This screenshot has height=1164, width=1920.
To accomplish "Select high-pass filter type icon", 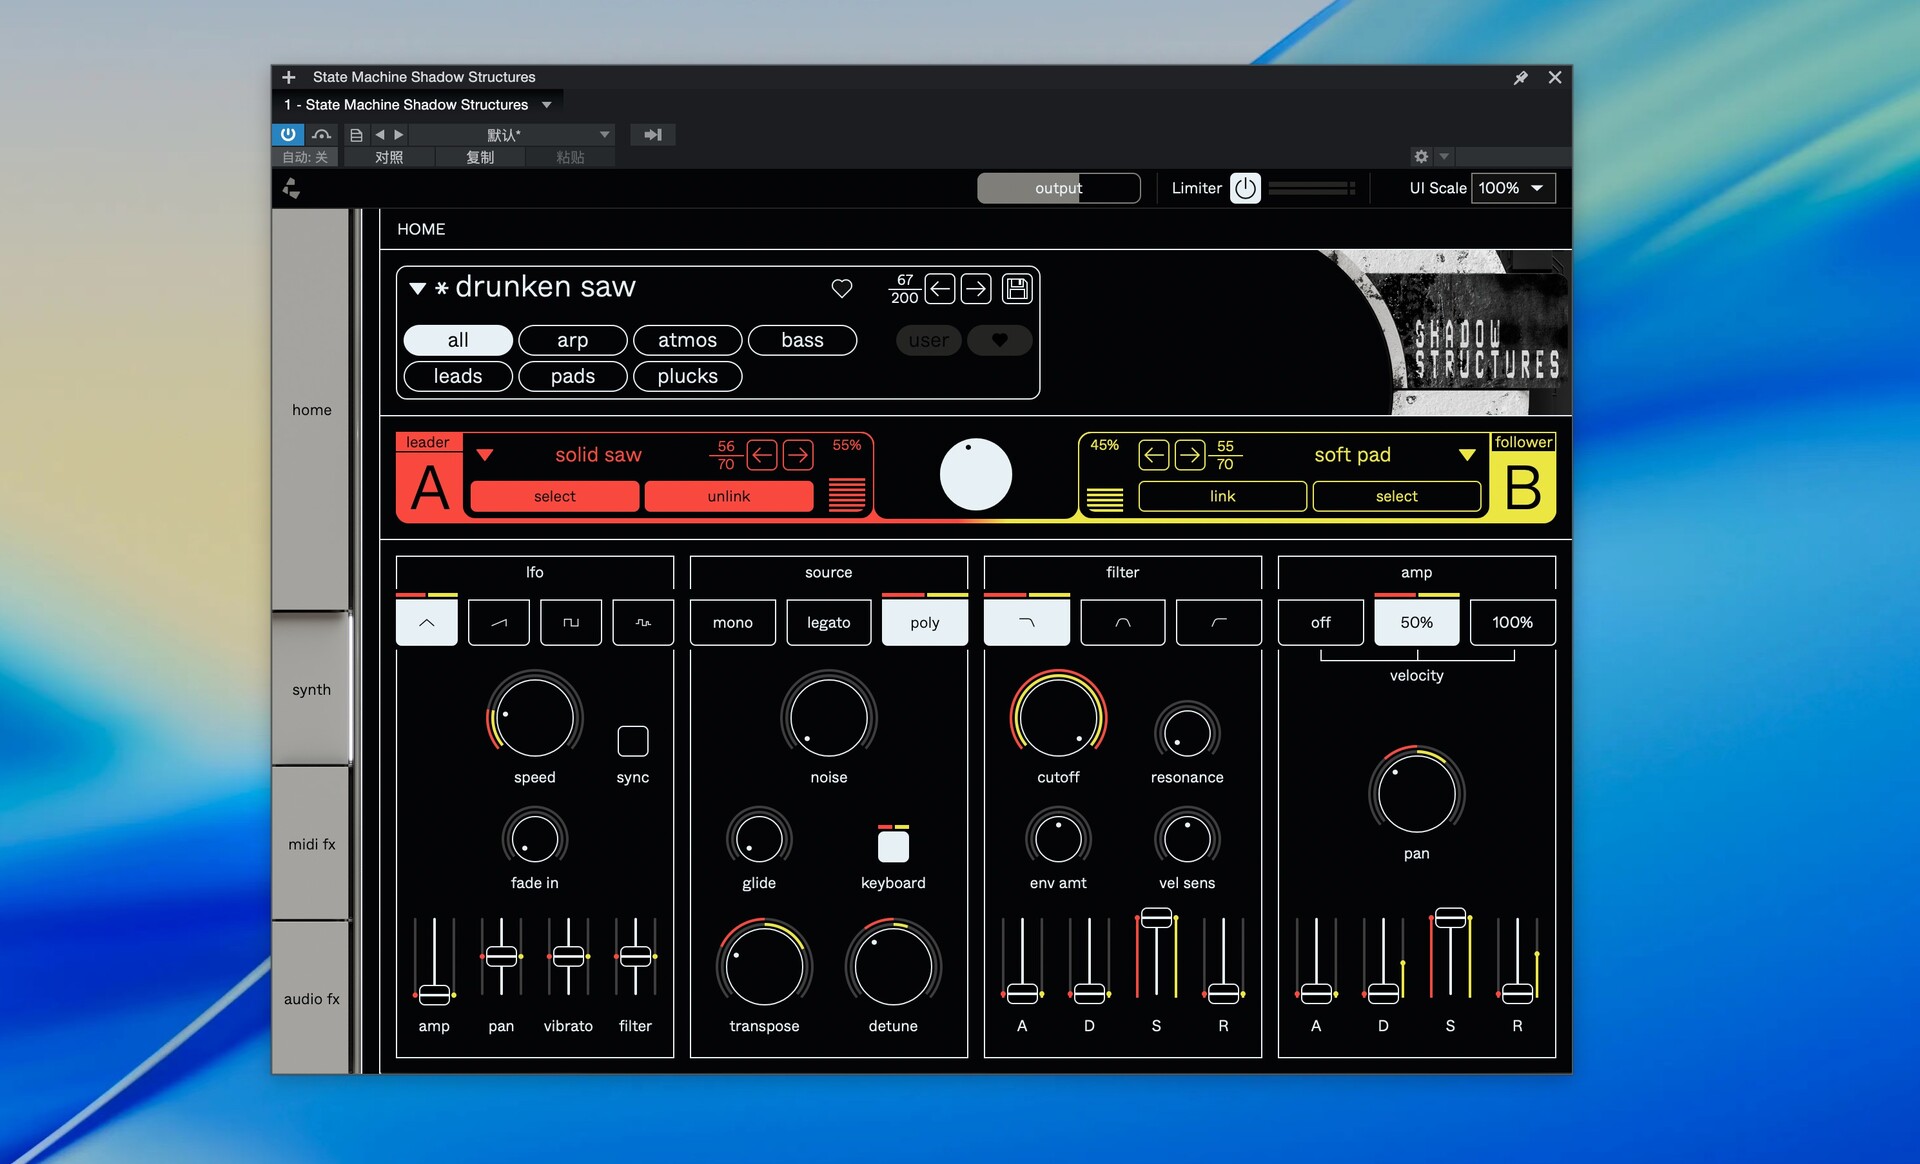I will coord(1219,622).
